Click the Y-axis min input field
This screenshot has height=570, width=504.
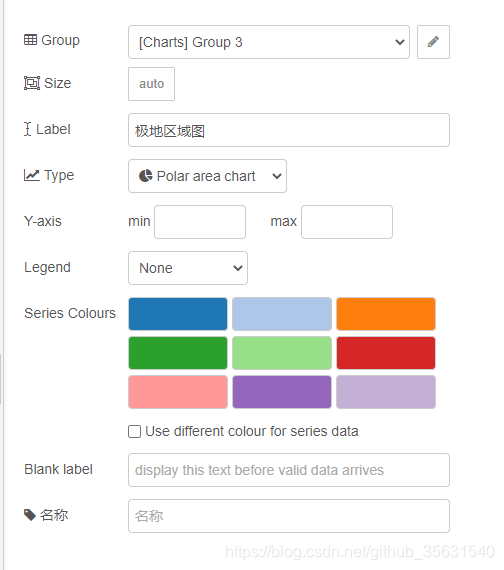click(200, 222)
